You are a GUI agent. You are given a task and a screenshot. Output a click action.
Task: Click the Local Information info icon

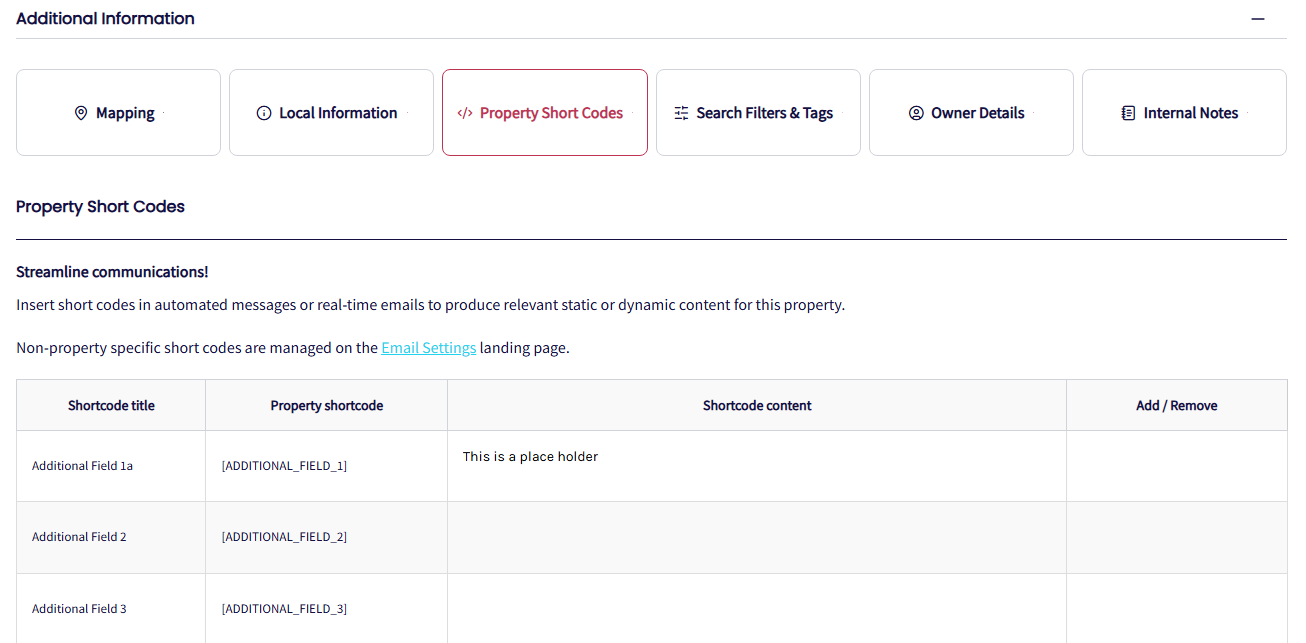coord(264,113)
